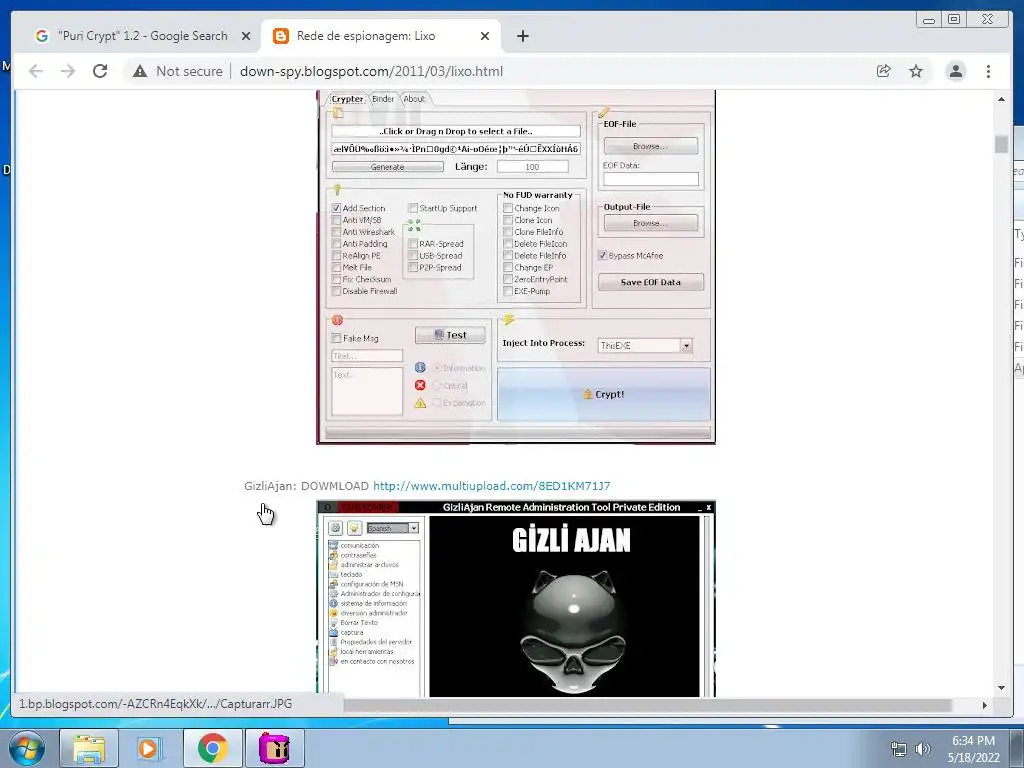1024x768 pixels.
Task: Select the Crypter tab in the screenshot
Action: 347,99
